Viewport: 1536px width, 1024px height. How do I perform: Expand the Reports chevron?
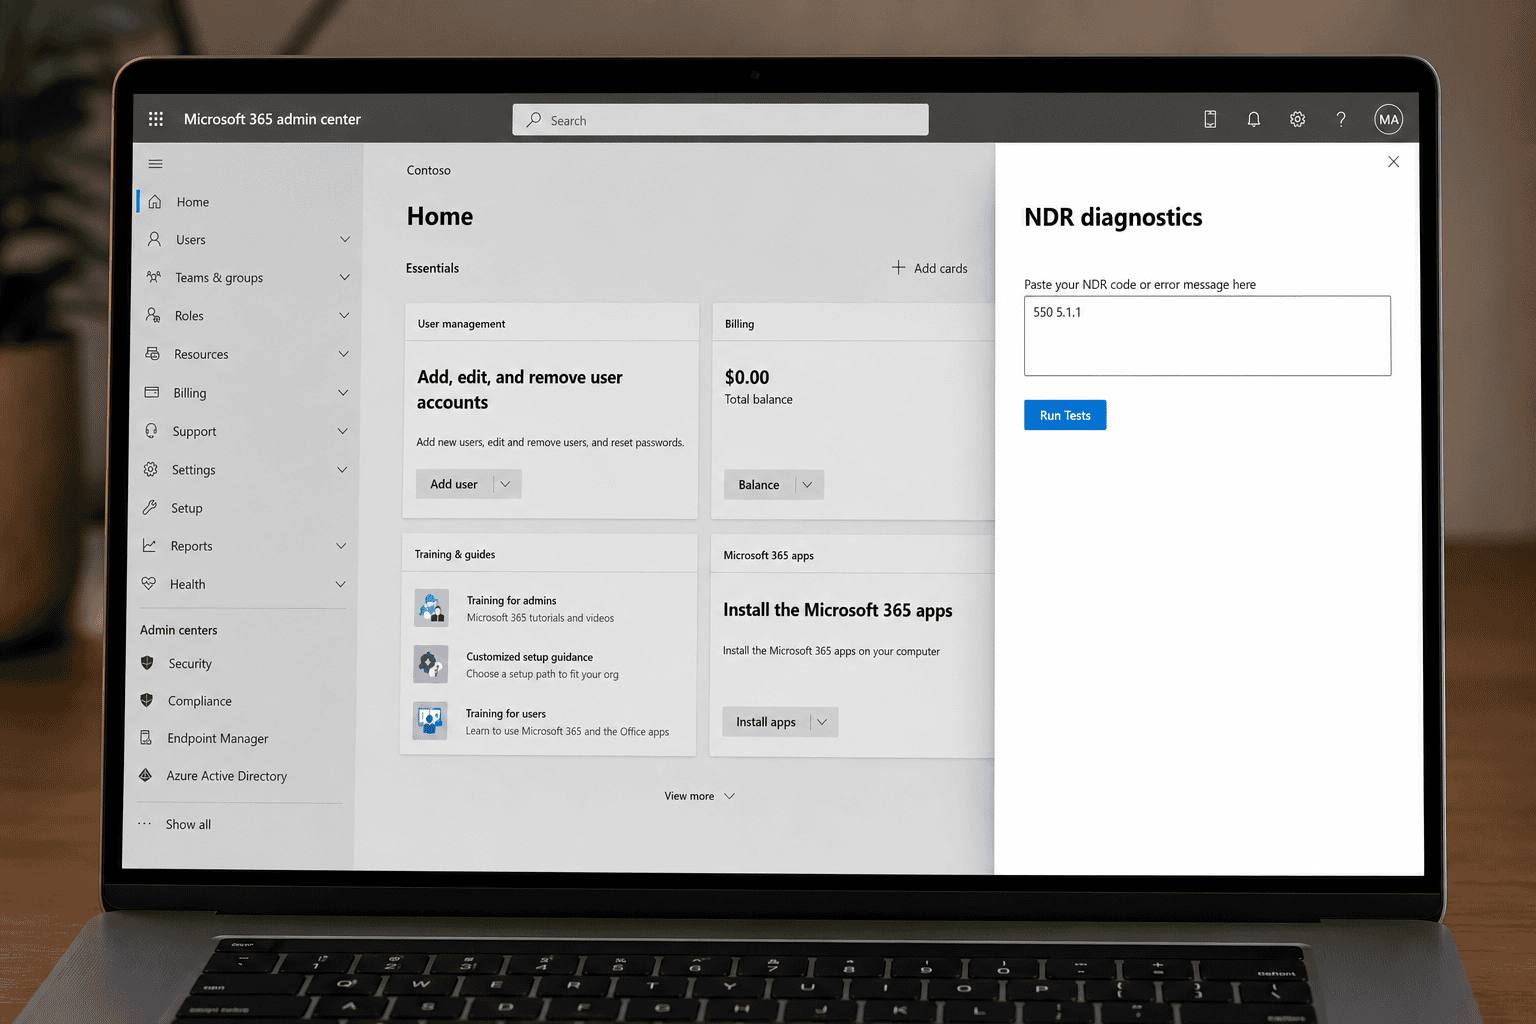[341, 545]
